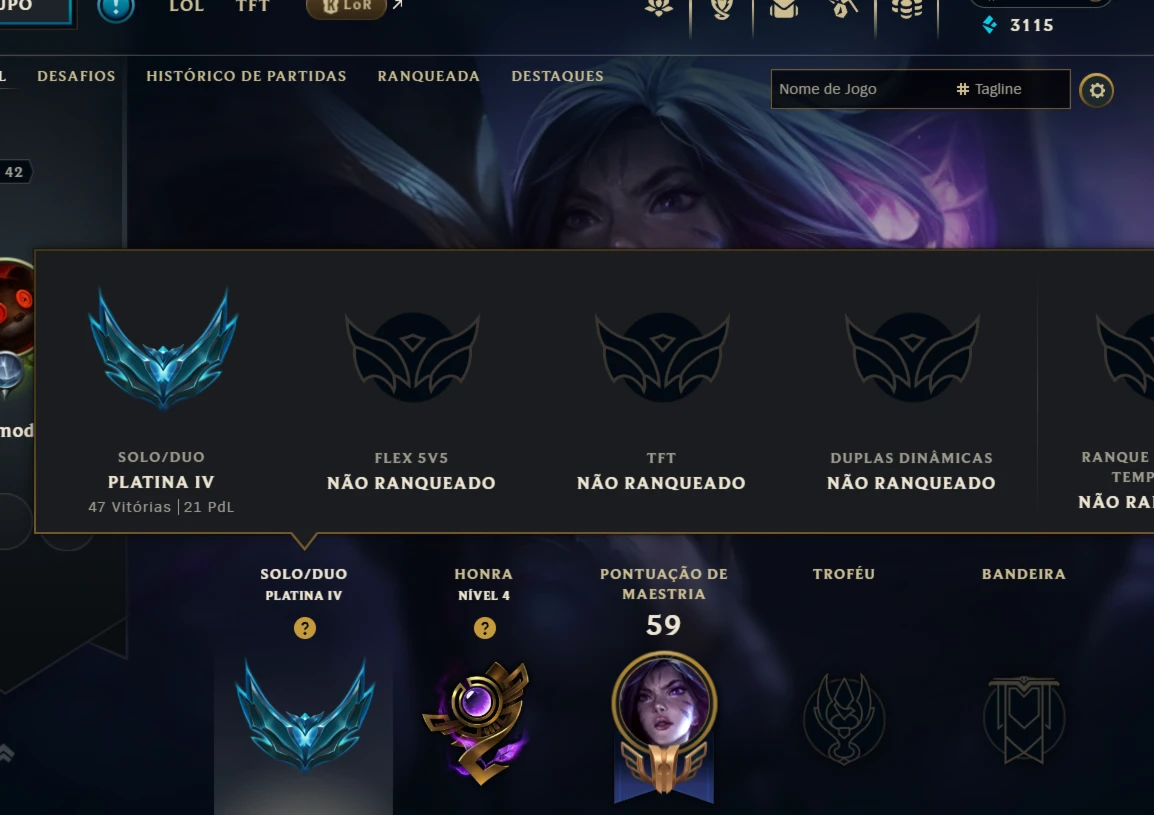The width and height of the screenshot is (1154, 815).
Task: Expand the collapse chevron at bottom left
Action: point(6,752)
